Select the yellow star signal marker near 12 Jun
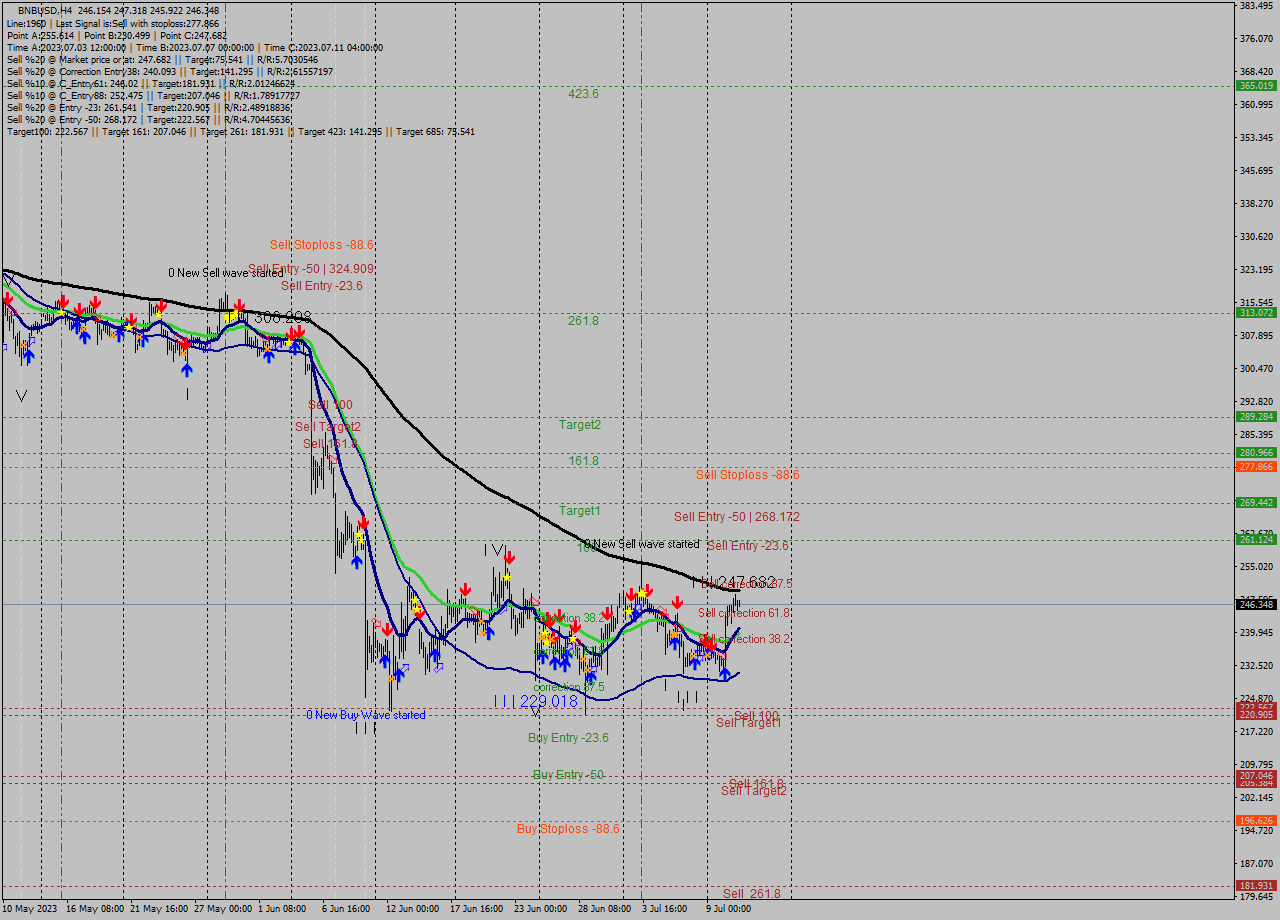1280x920 pixels. [x=415, y=601]
